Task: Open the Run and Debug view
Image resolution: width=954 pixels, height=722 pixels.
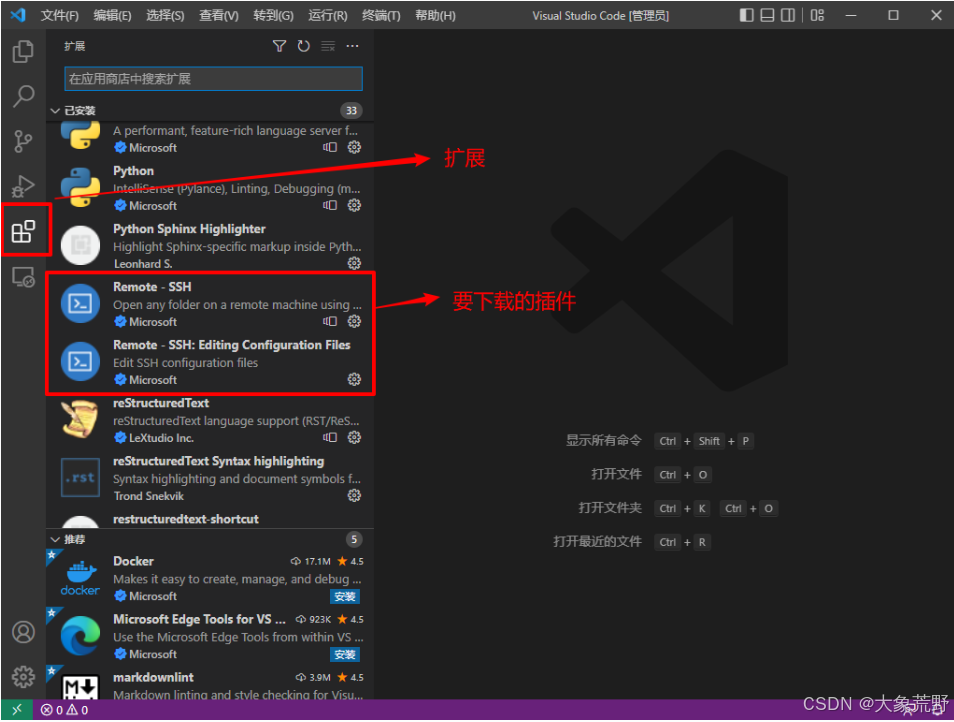Action: pos(23,186)
